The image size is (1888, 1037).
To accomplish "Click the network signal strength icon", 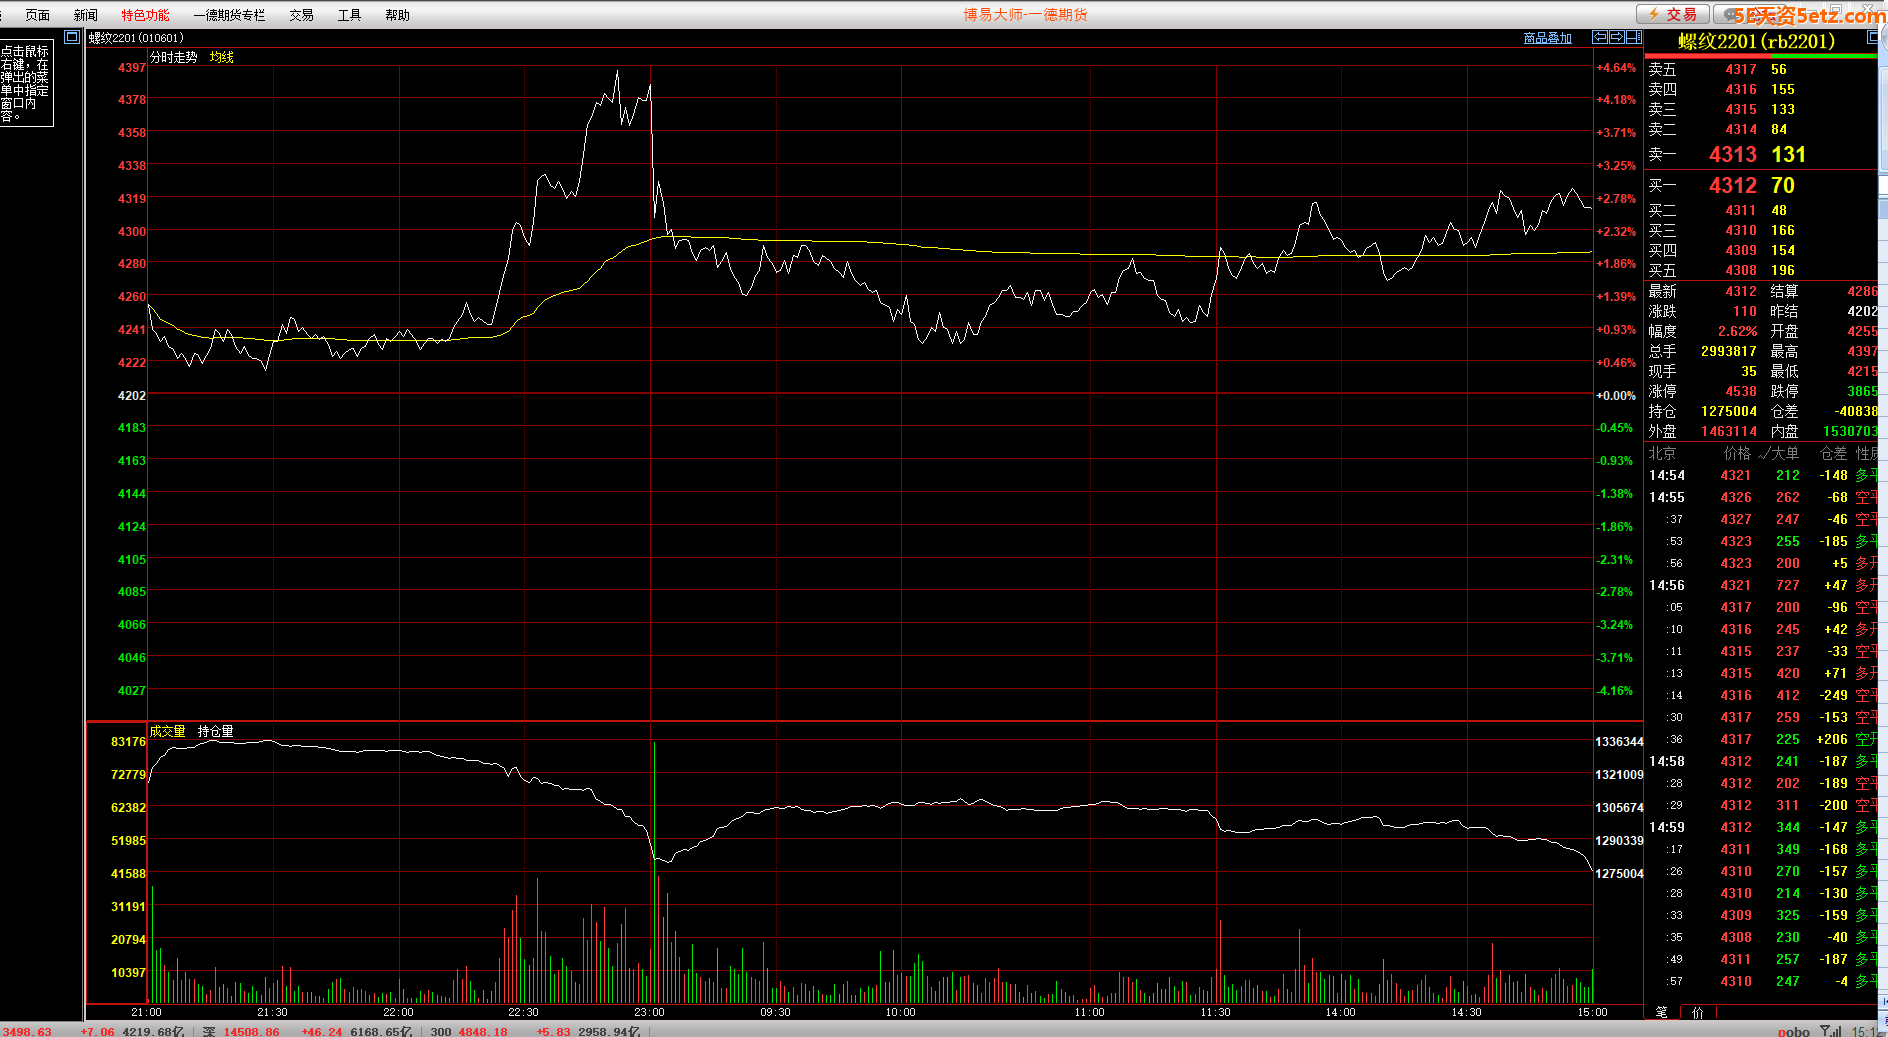I will click(1829, 1031).
